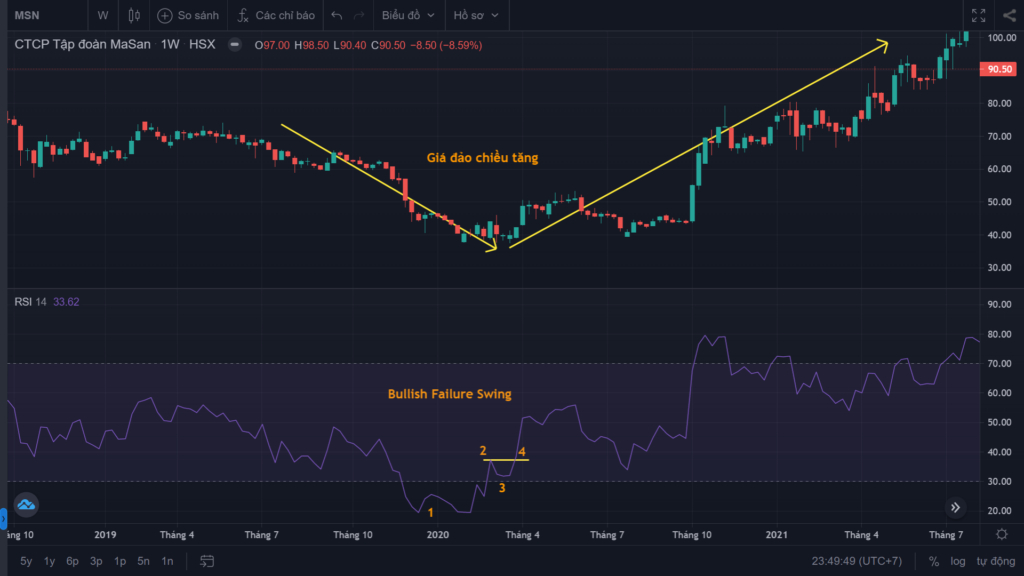This screenshot has height=576, width=1024.
Task: Click the 2019 time axis label
Action: (105, 535)
